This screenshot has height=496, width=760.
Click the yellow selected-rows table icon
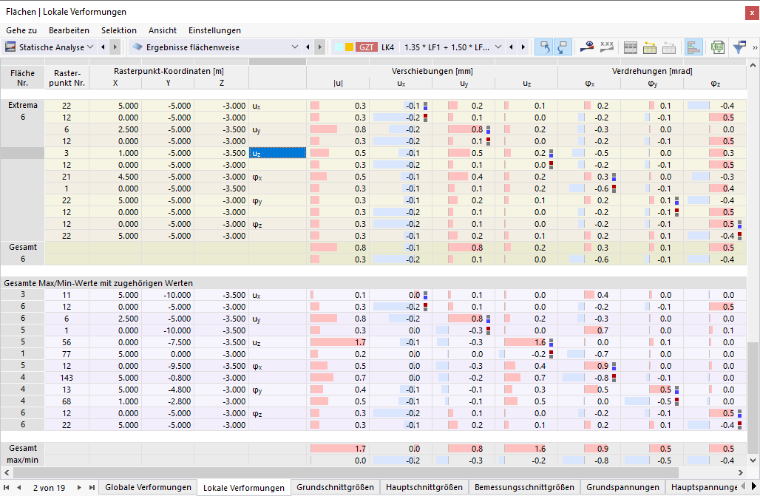[649, 47]
